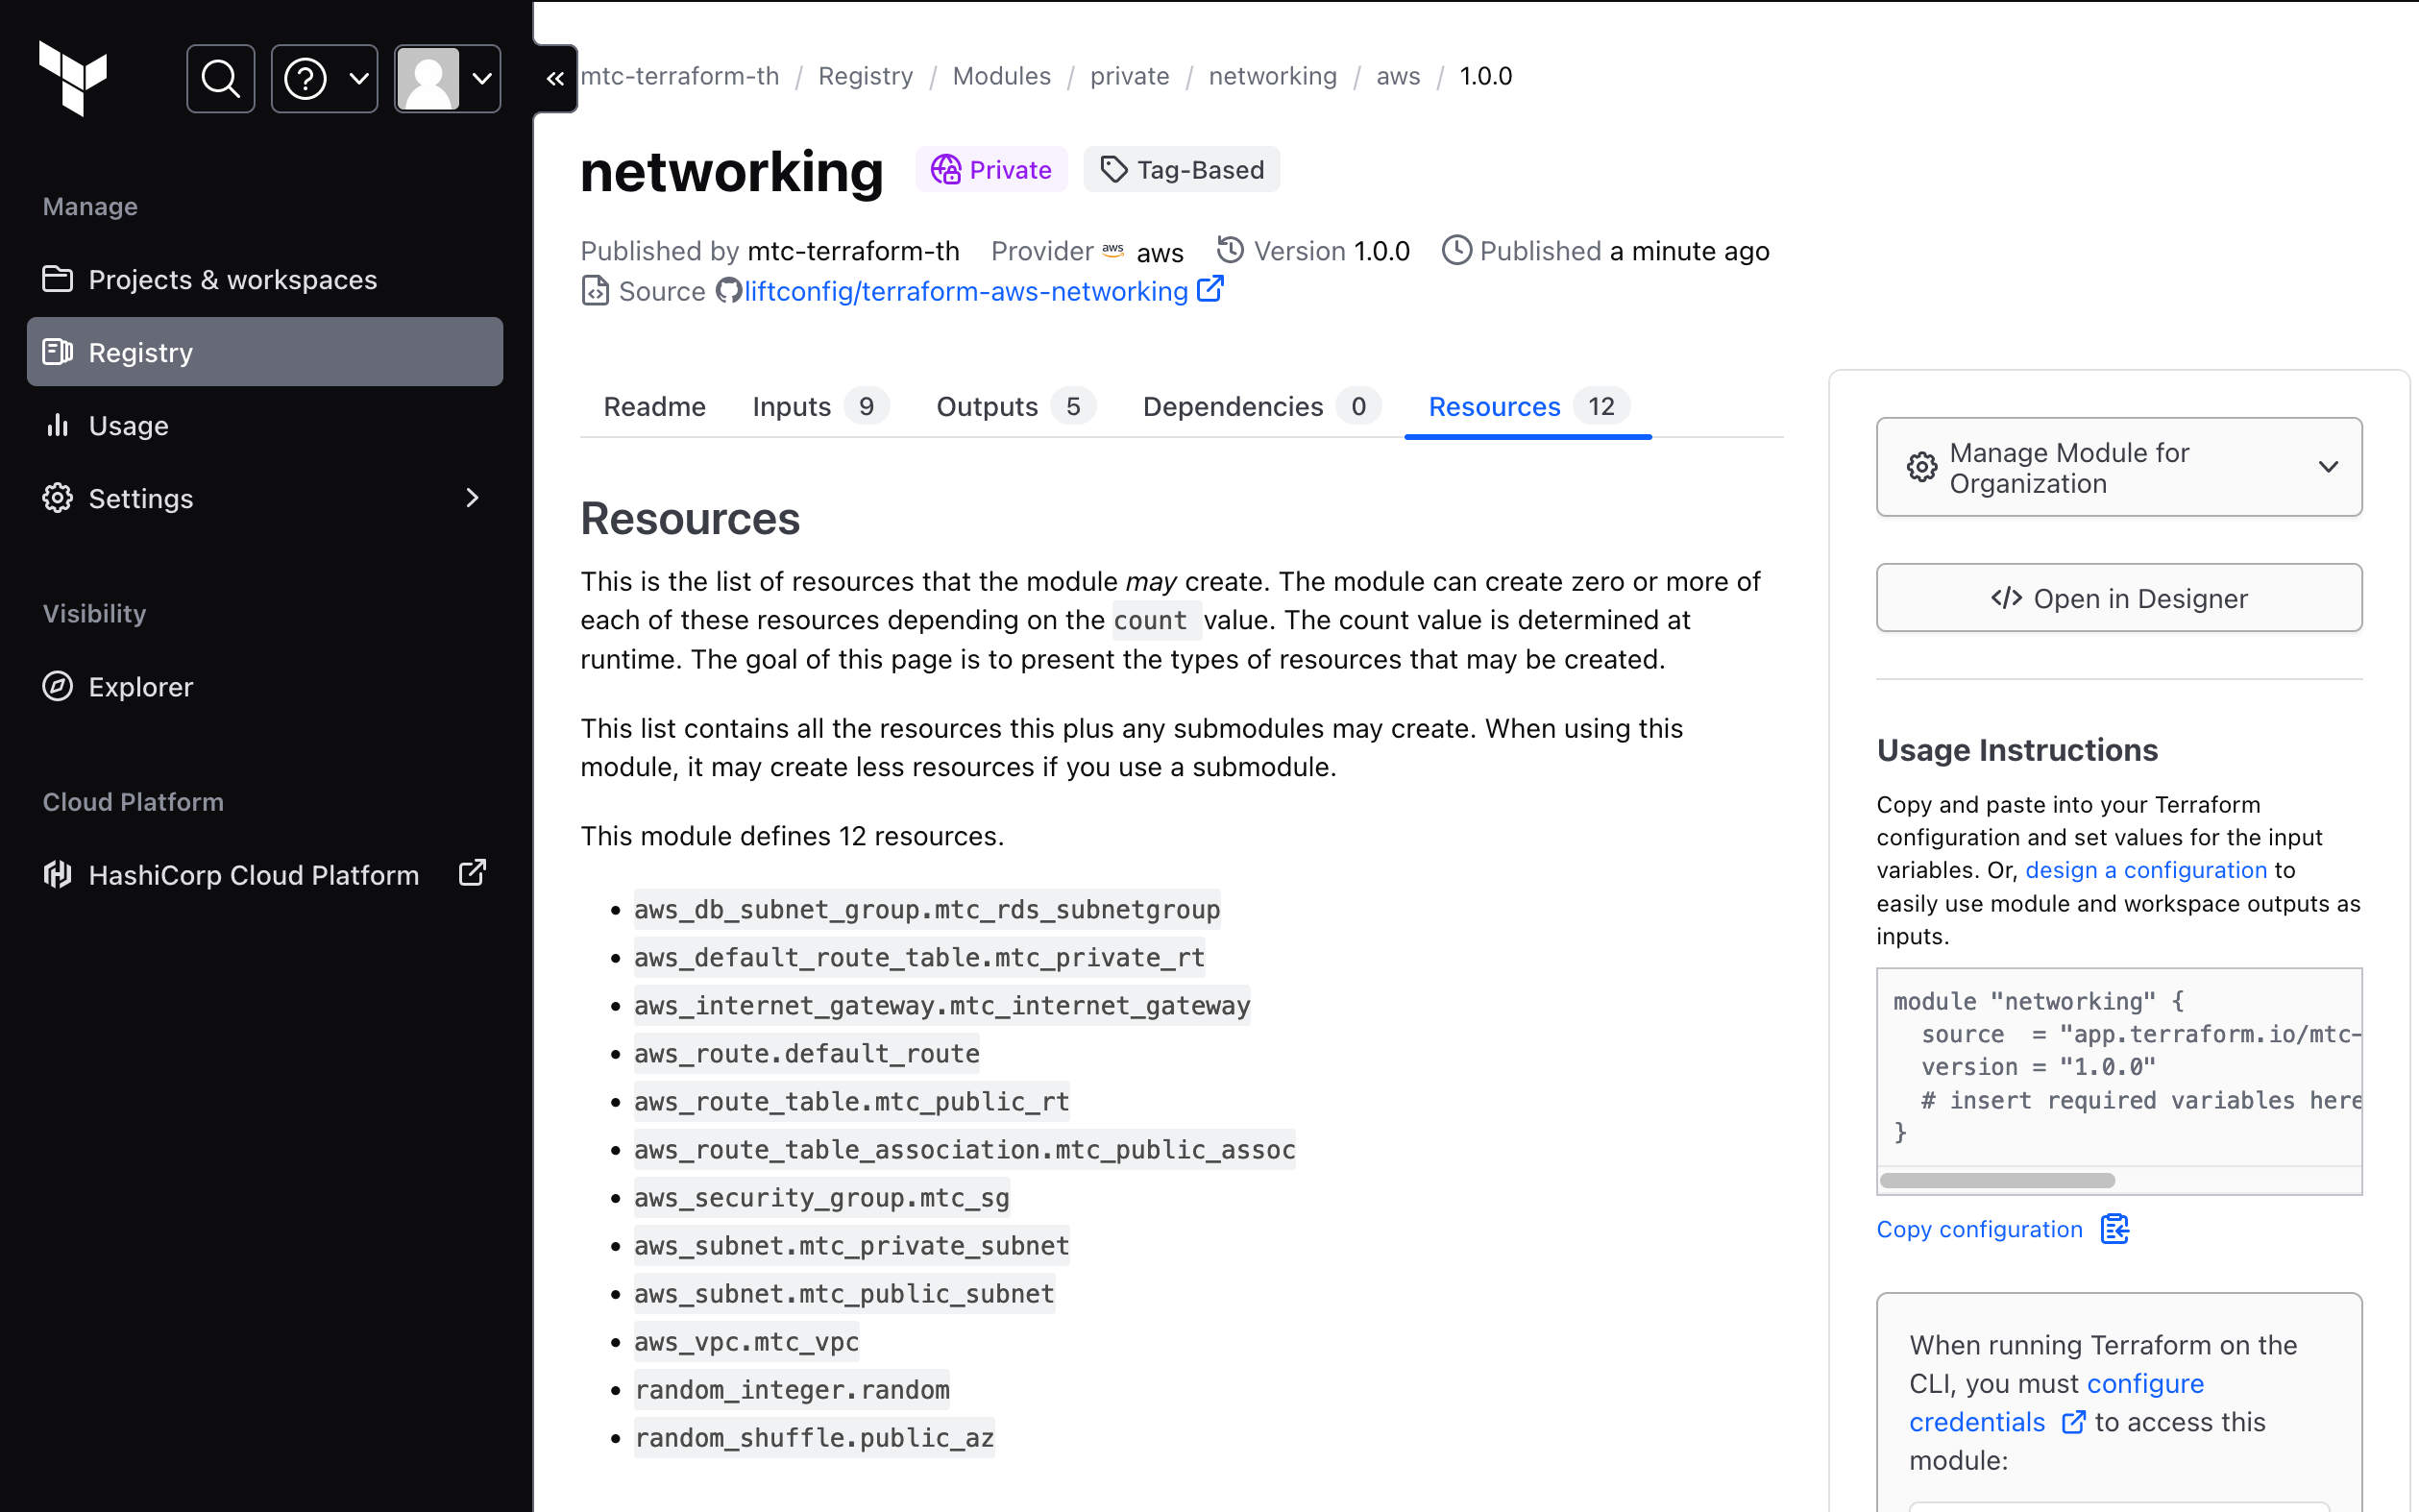Open HashiCorp Cloud Platform link
Screen dimensions: 2419x1512
pyautogui.click(x=265, y=874)
